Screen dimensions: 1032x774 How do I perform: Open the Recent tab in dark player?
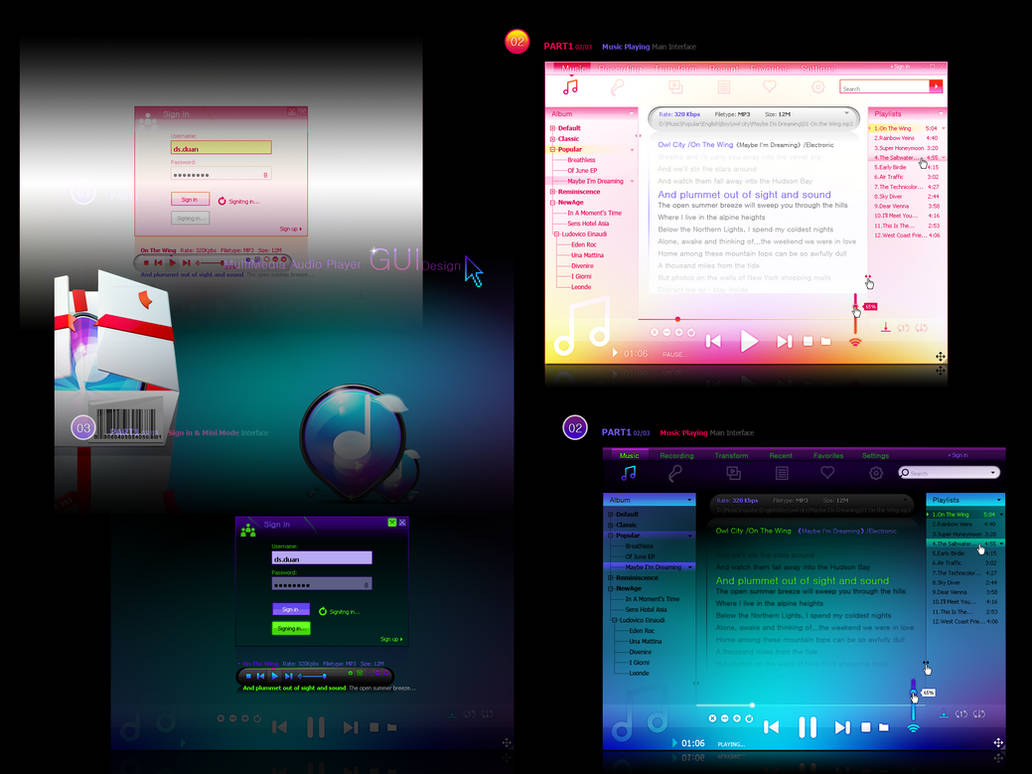781,455
